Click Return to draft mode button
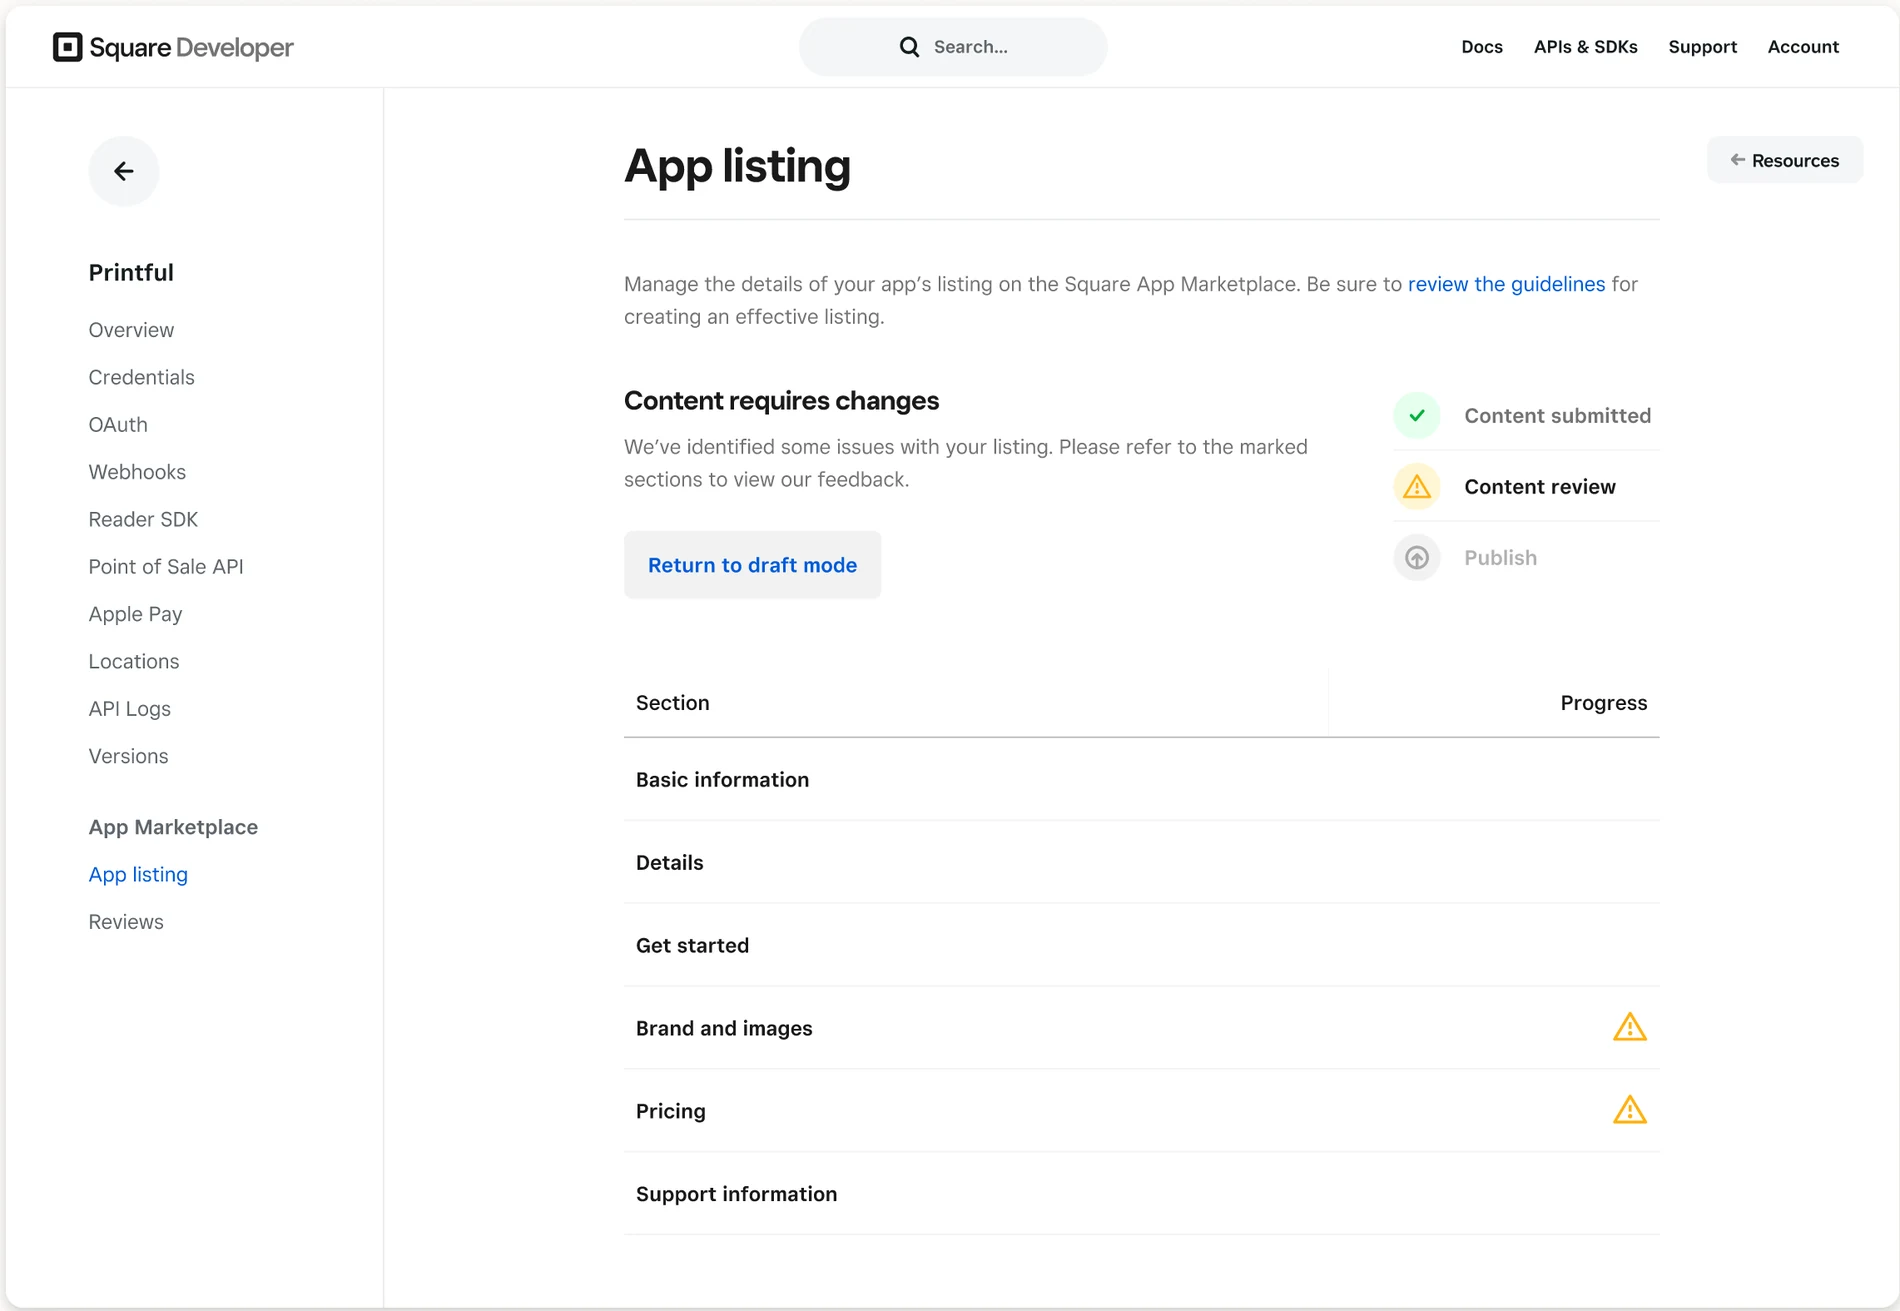The width and height of the screenshot is (1900, 1311). click(x=752, y=565)
